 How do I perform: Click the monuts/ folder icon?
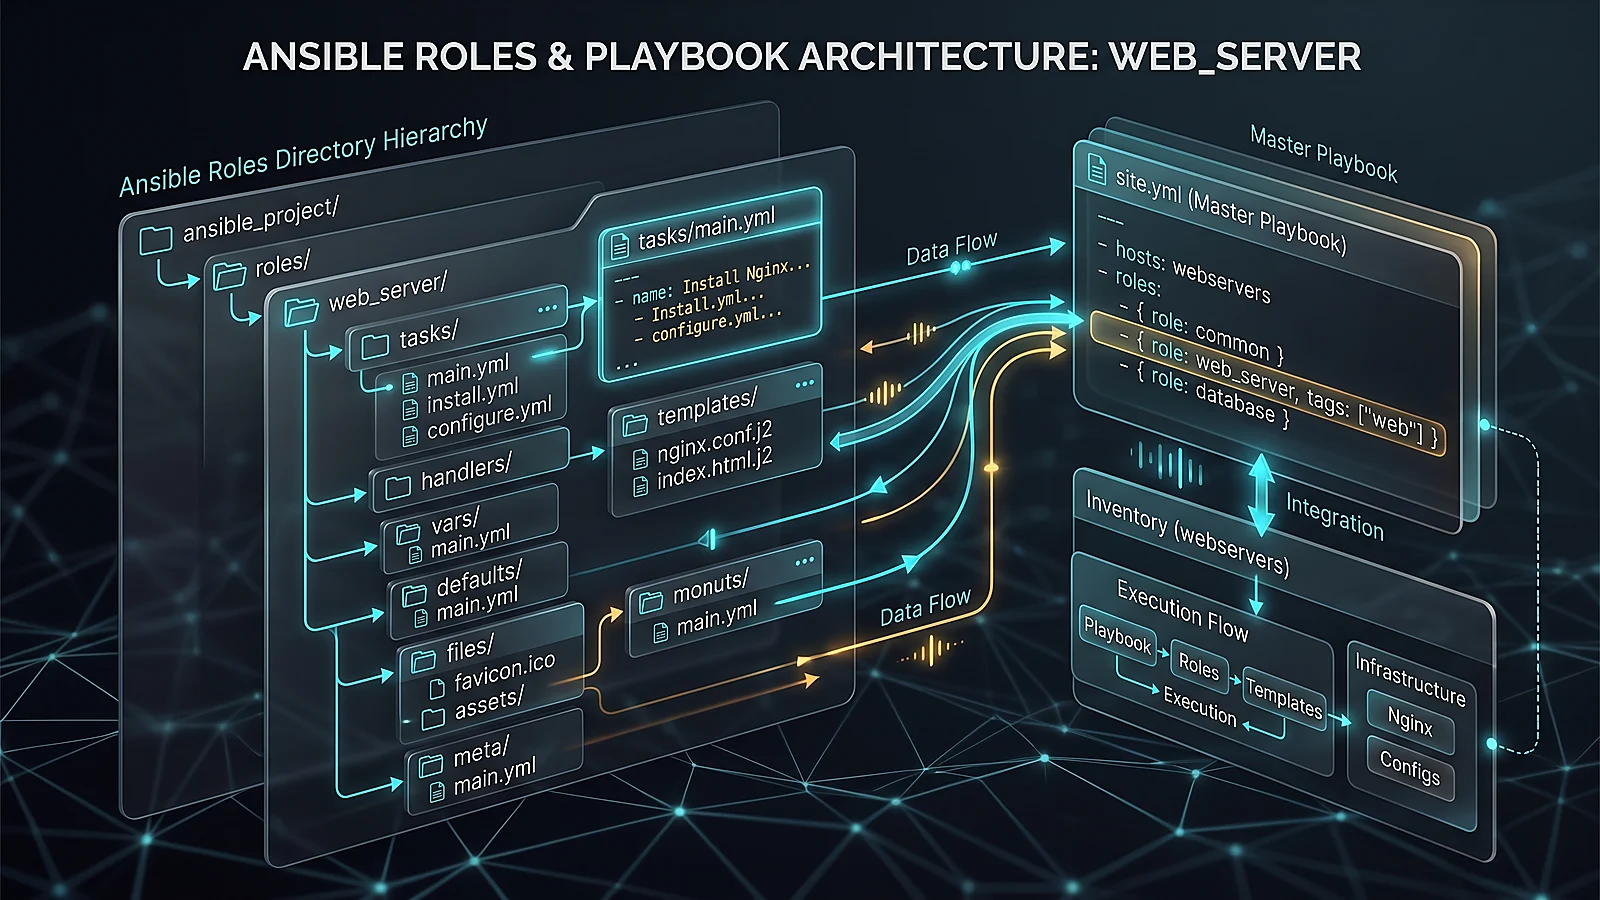point(651,601)
